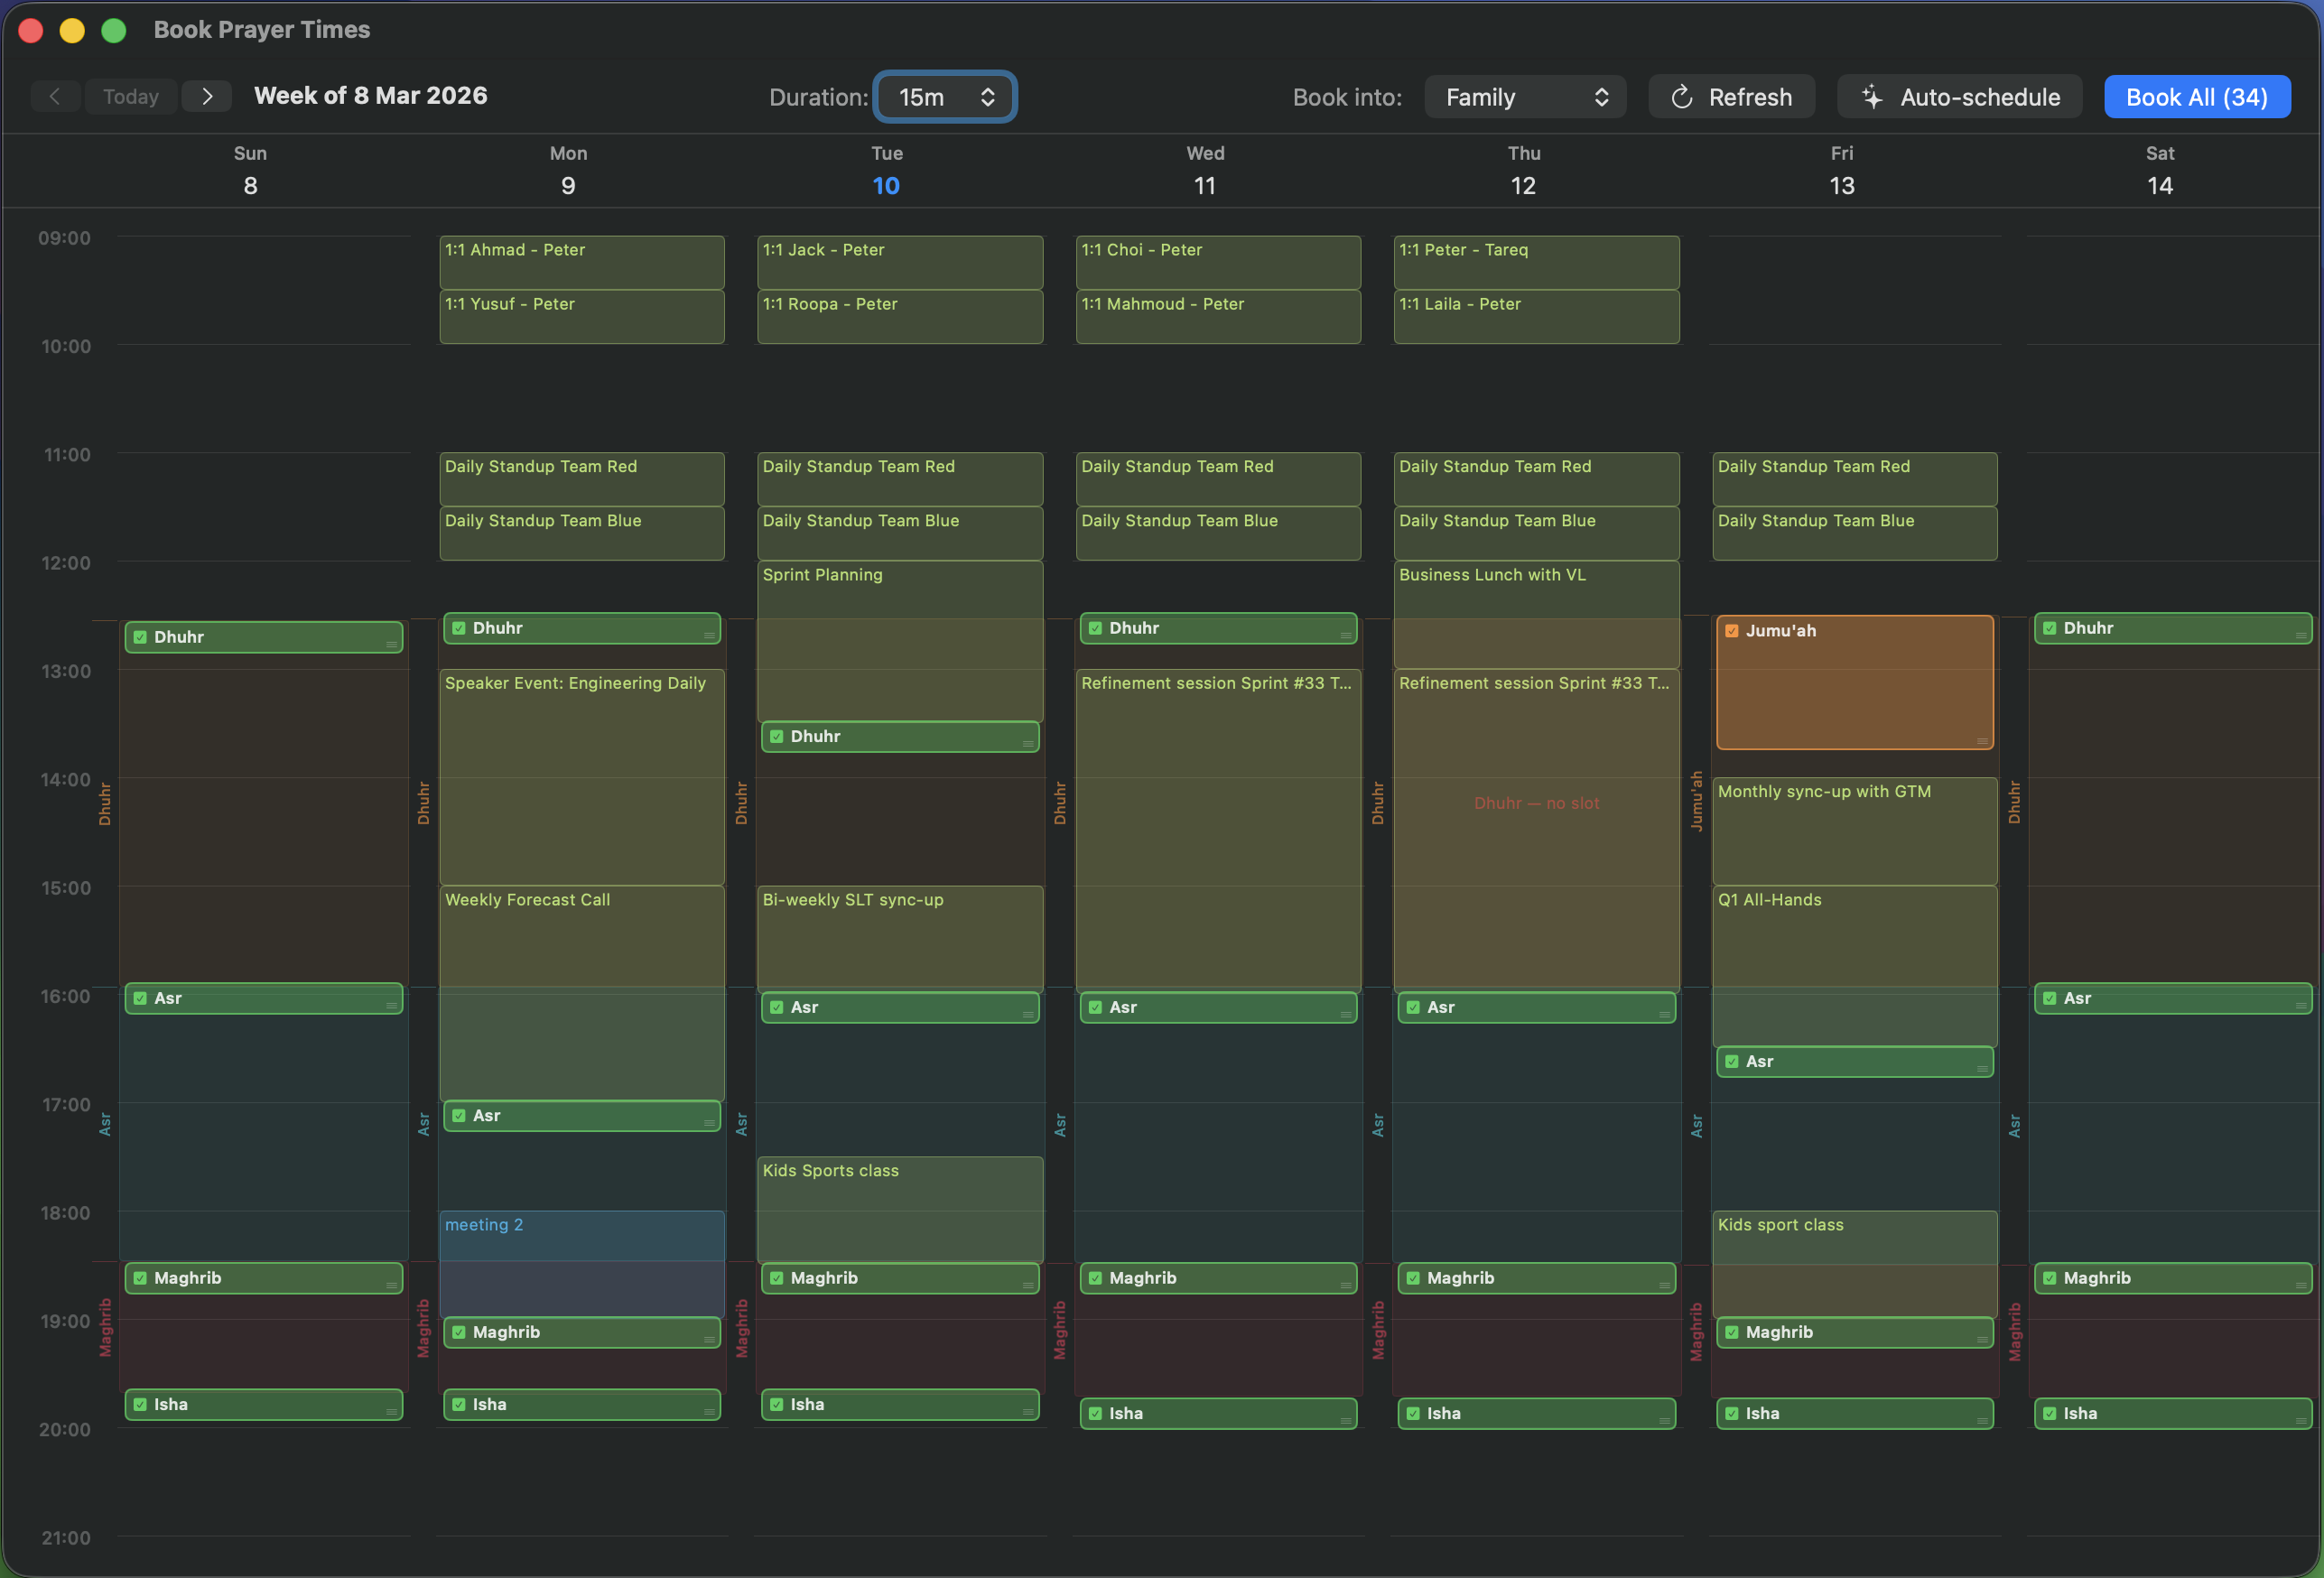Select the Tue 10 day header
Viewport: 2324px width, 1578px height.
click(886, 170)
